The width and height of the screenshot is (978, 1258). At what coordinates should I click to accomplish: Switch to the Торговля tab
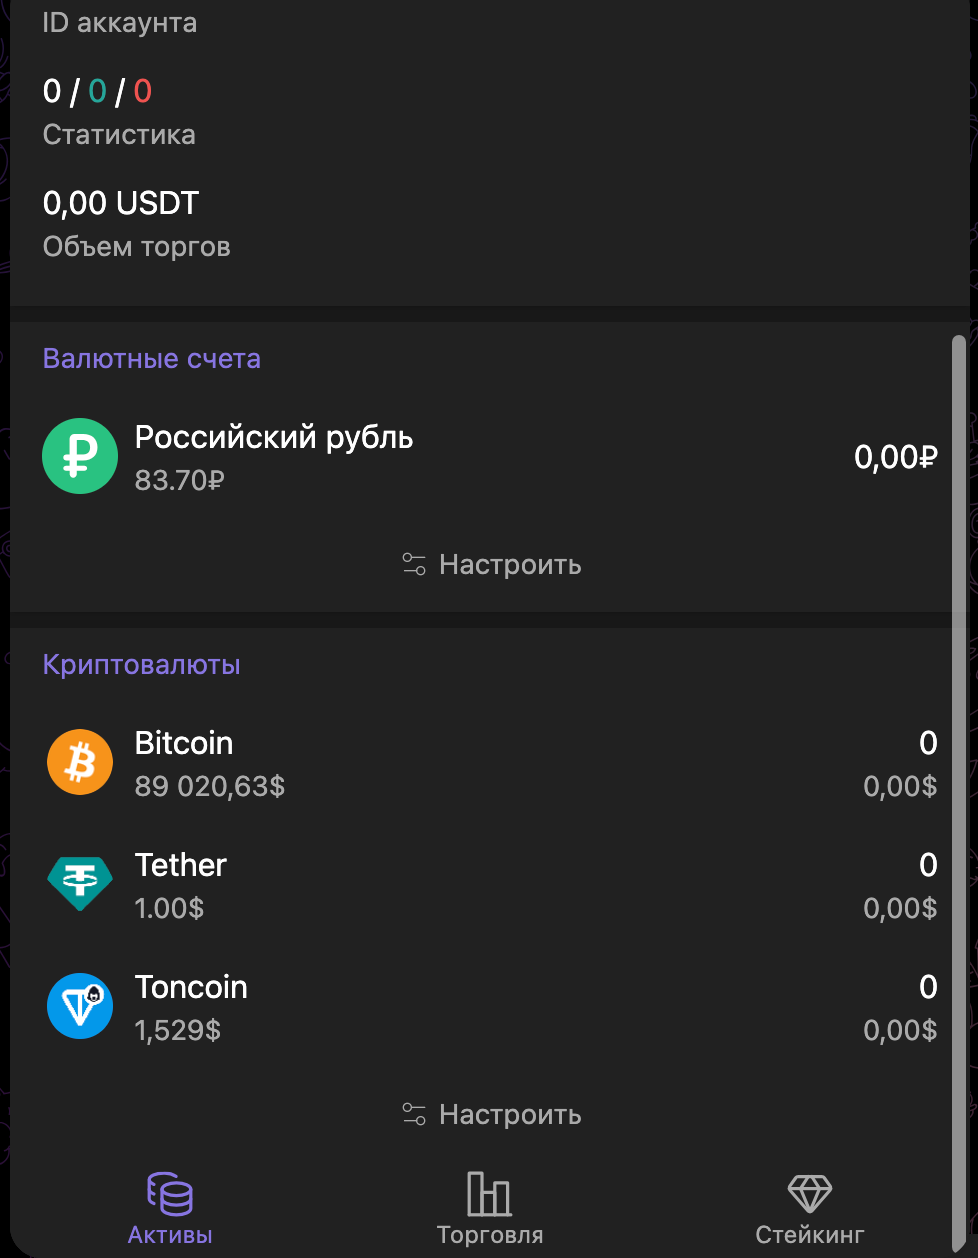(x=490, y=1235)
